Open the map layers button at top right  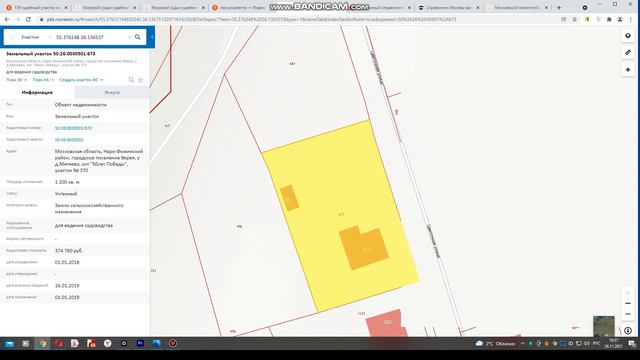click(x=628, y=36)
